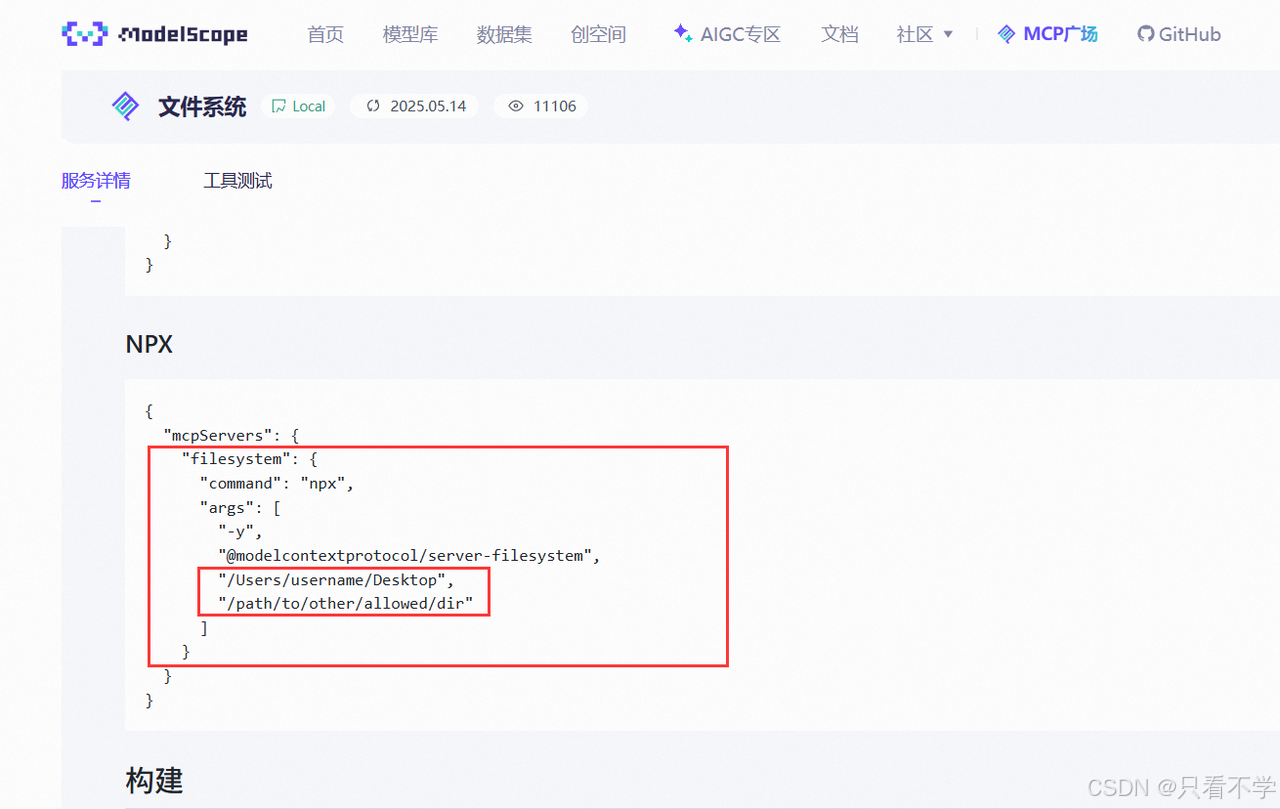1280x809 pixels.
Task: Click the "command": "npx" line
Action: click(277, 483)
